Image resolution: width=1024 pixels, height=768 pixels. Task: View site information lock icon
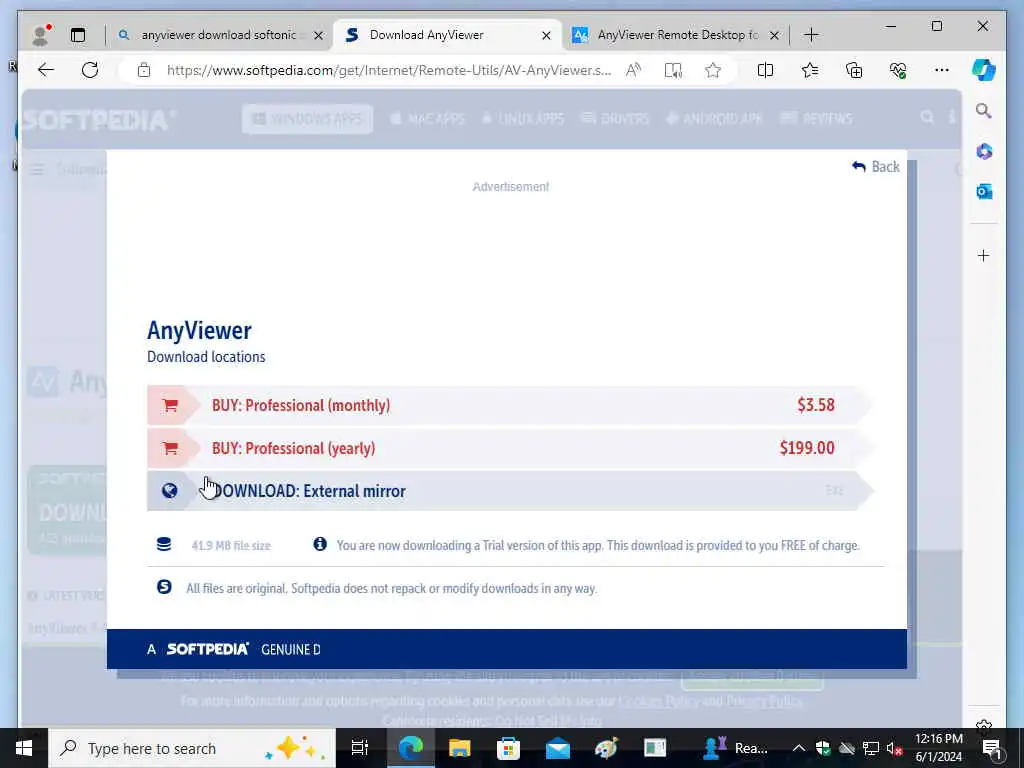coord(144,70)
